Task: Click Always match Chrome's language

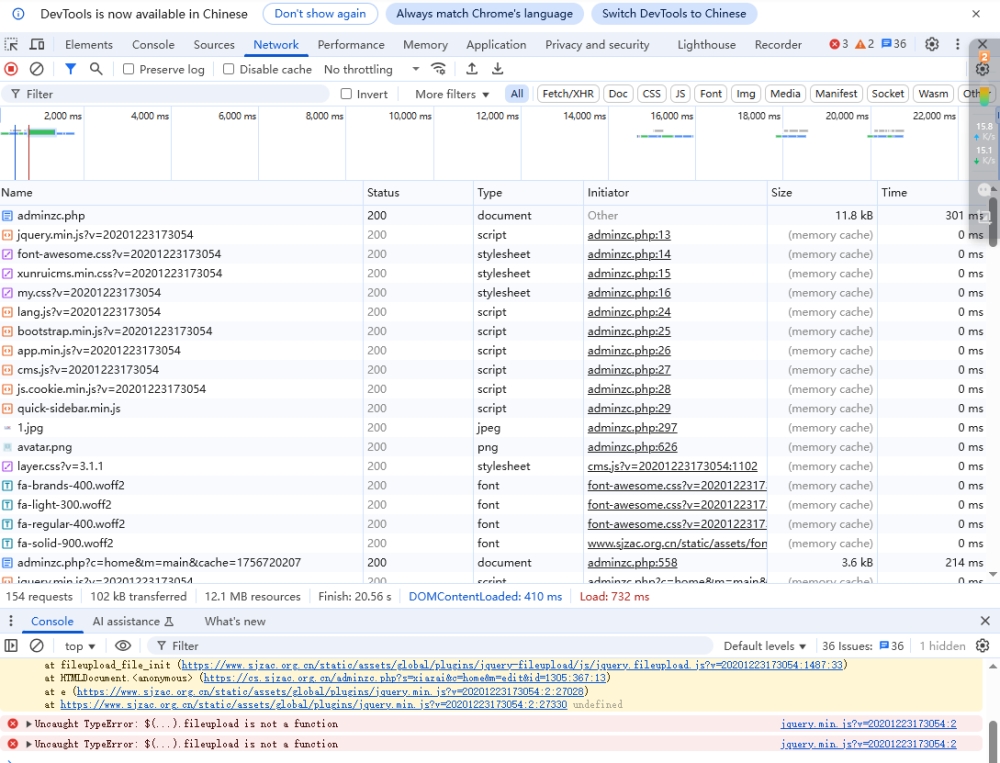Action: point(484,13)
